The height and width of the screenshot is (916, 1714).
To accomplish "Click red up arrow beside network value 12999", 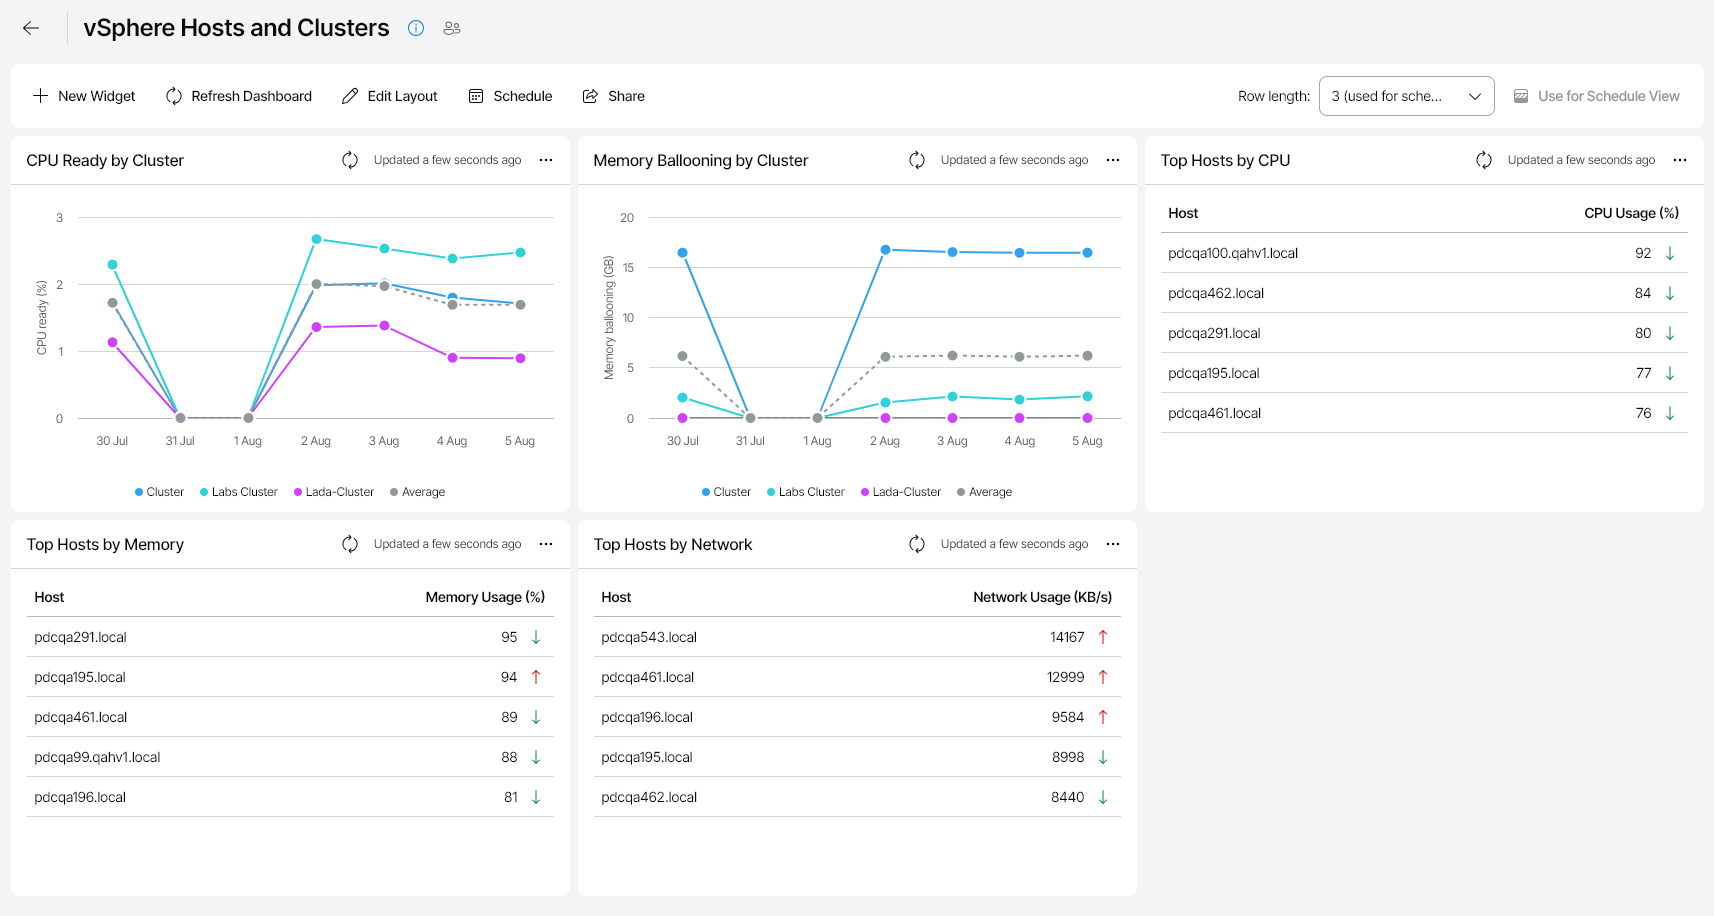I will 1103,677.
